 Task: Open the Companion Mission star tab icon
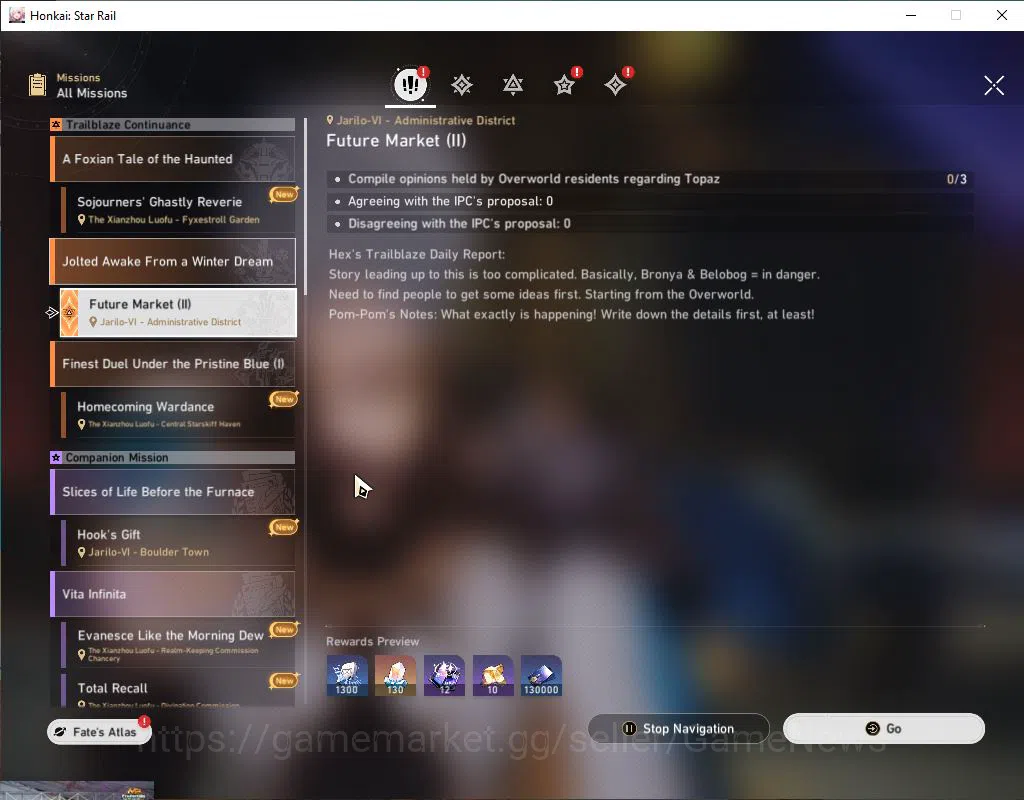pos(564,85)
